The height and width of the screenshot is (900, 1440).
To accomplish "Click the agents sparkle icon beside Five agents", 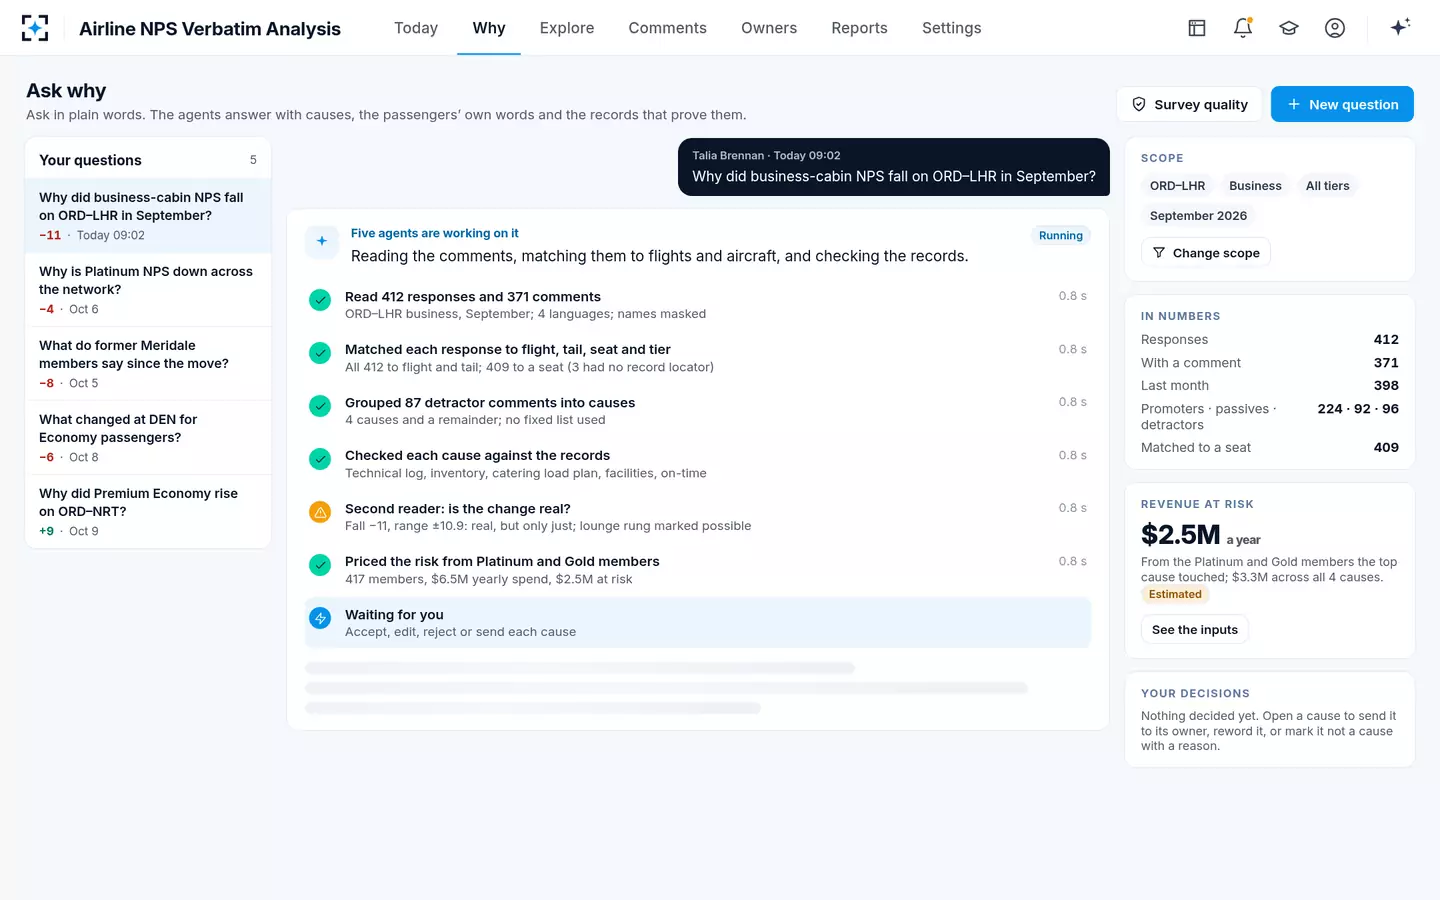I will (322, 241).
